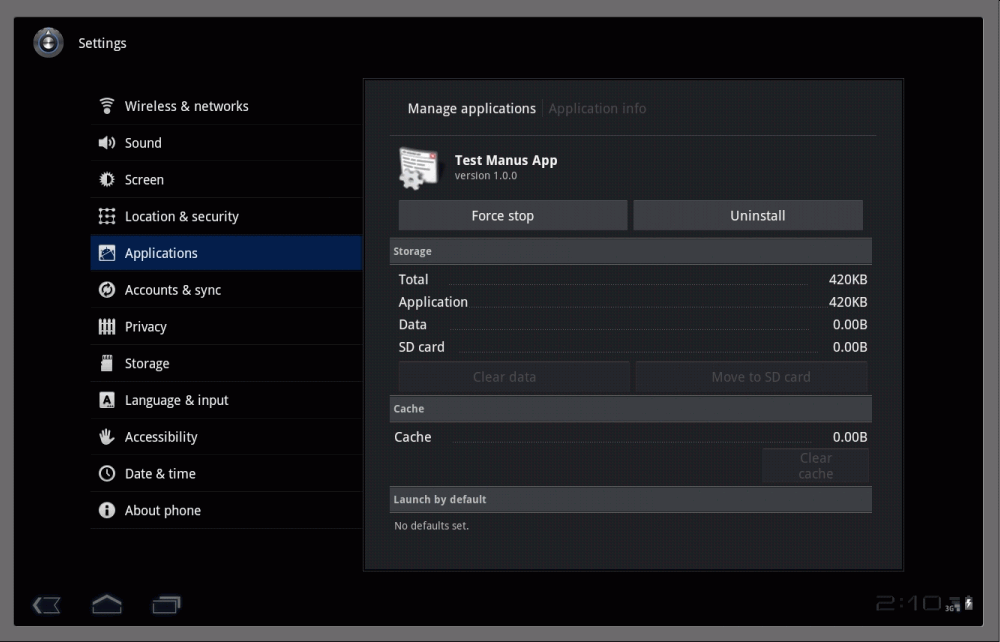Click the Accounts & sync icon
The height and width of the screenshot is (642, 1000).
click(107, 290)
